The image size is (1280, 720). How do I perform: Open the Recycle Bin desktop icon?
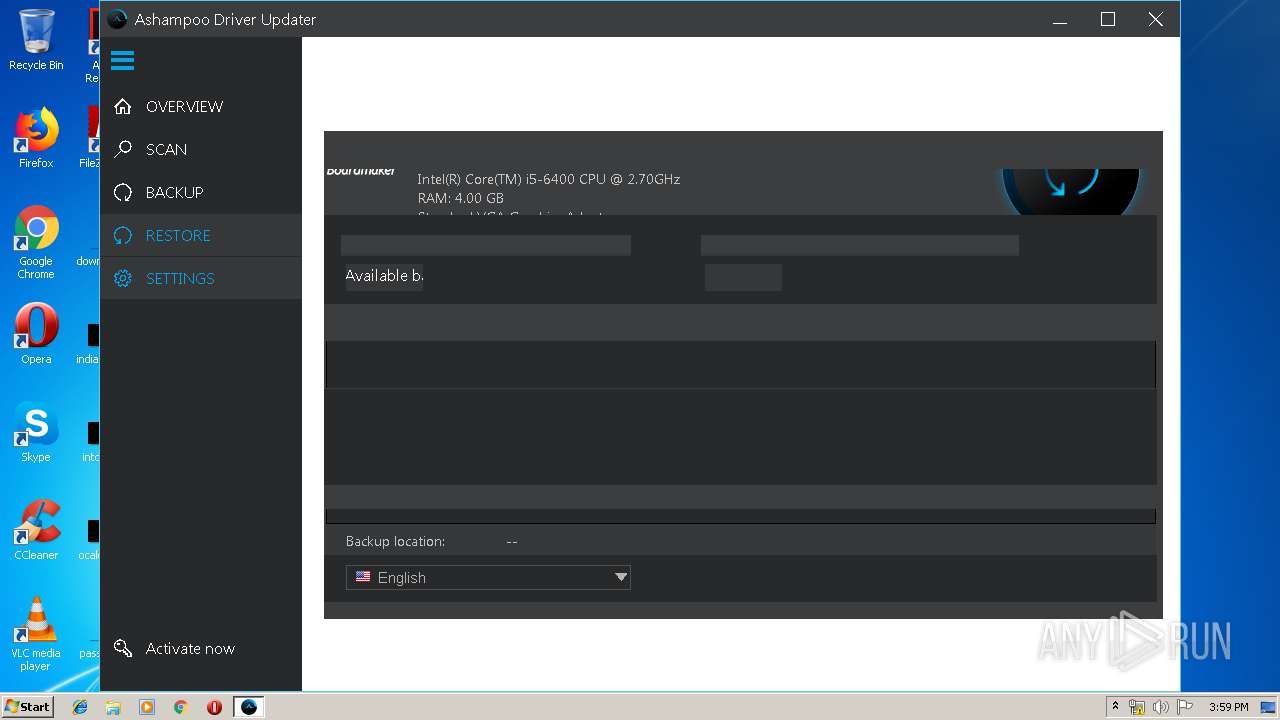pos(36,40)
